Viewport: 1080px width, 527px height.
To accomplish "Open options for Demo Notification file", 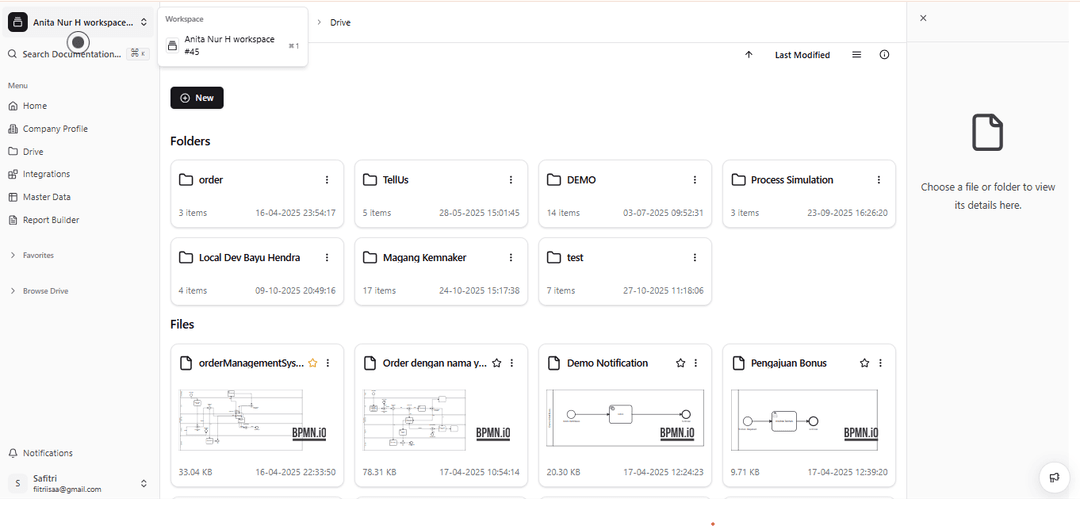I will (x=696, y=363).
